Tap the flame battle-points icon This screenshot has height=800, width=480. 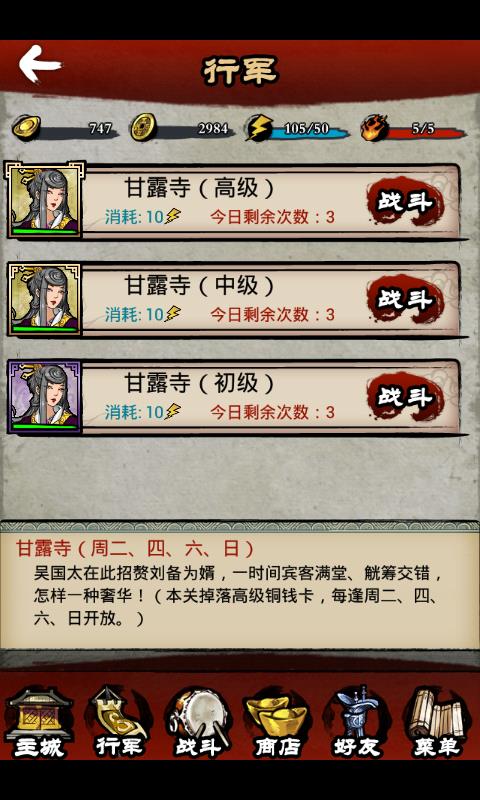click(375, 128)
